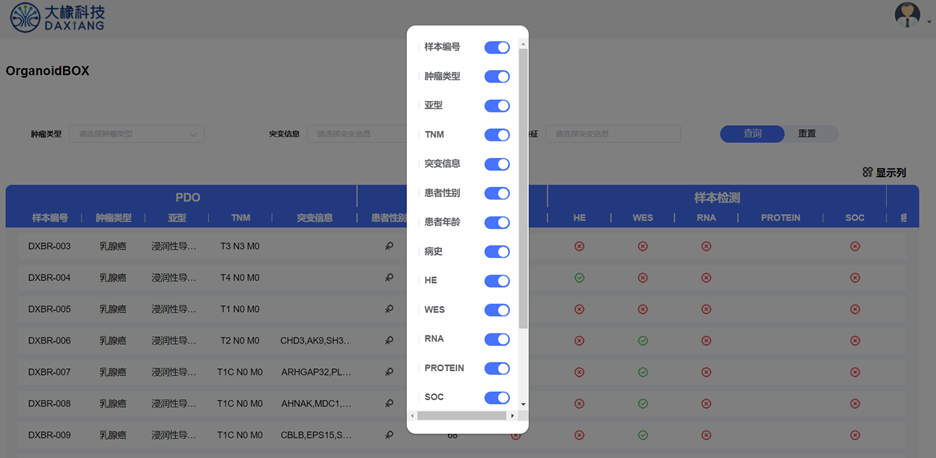Click SOC status icon for DXBR-003
Screen dimensions: 936x458
(855, 246)
